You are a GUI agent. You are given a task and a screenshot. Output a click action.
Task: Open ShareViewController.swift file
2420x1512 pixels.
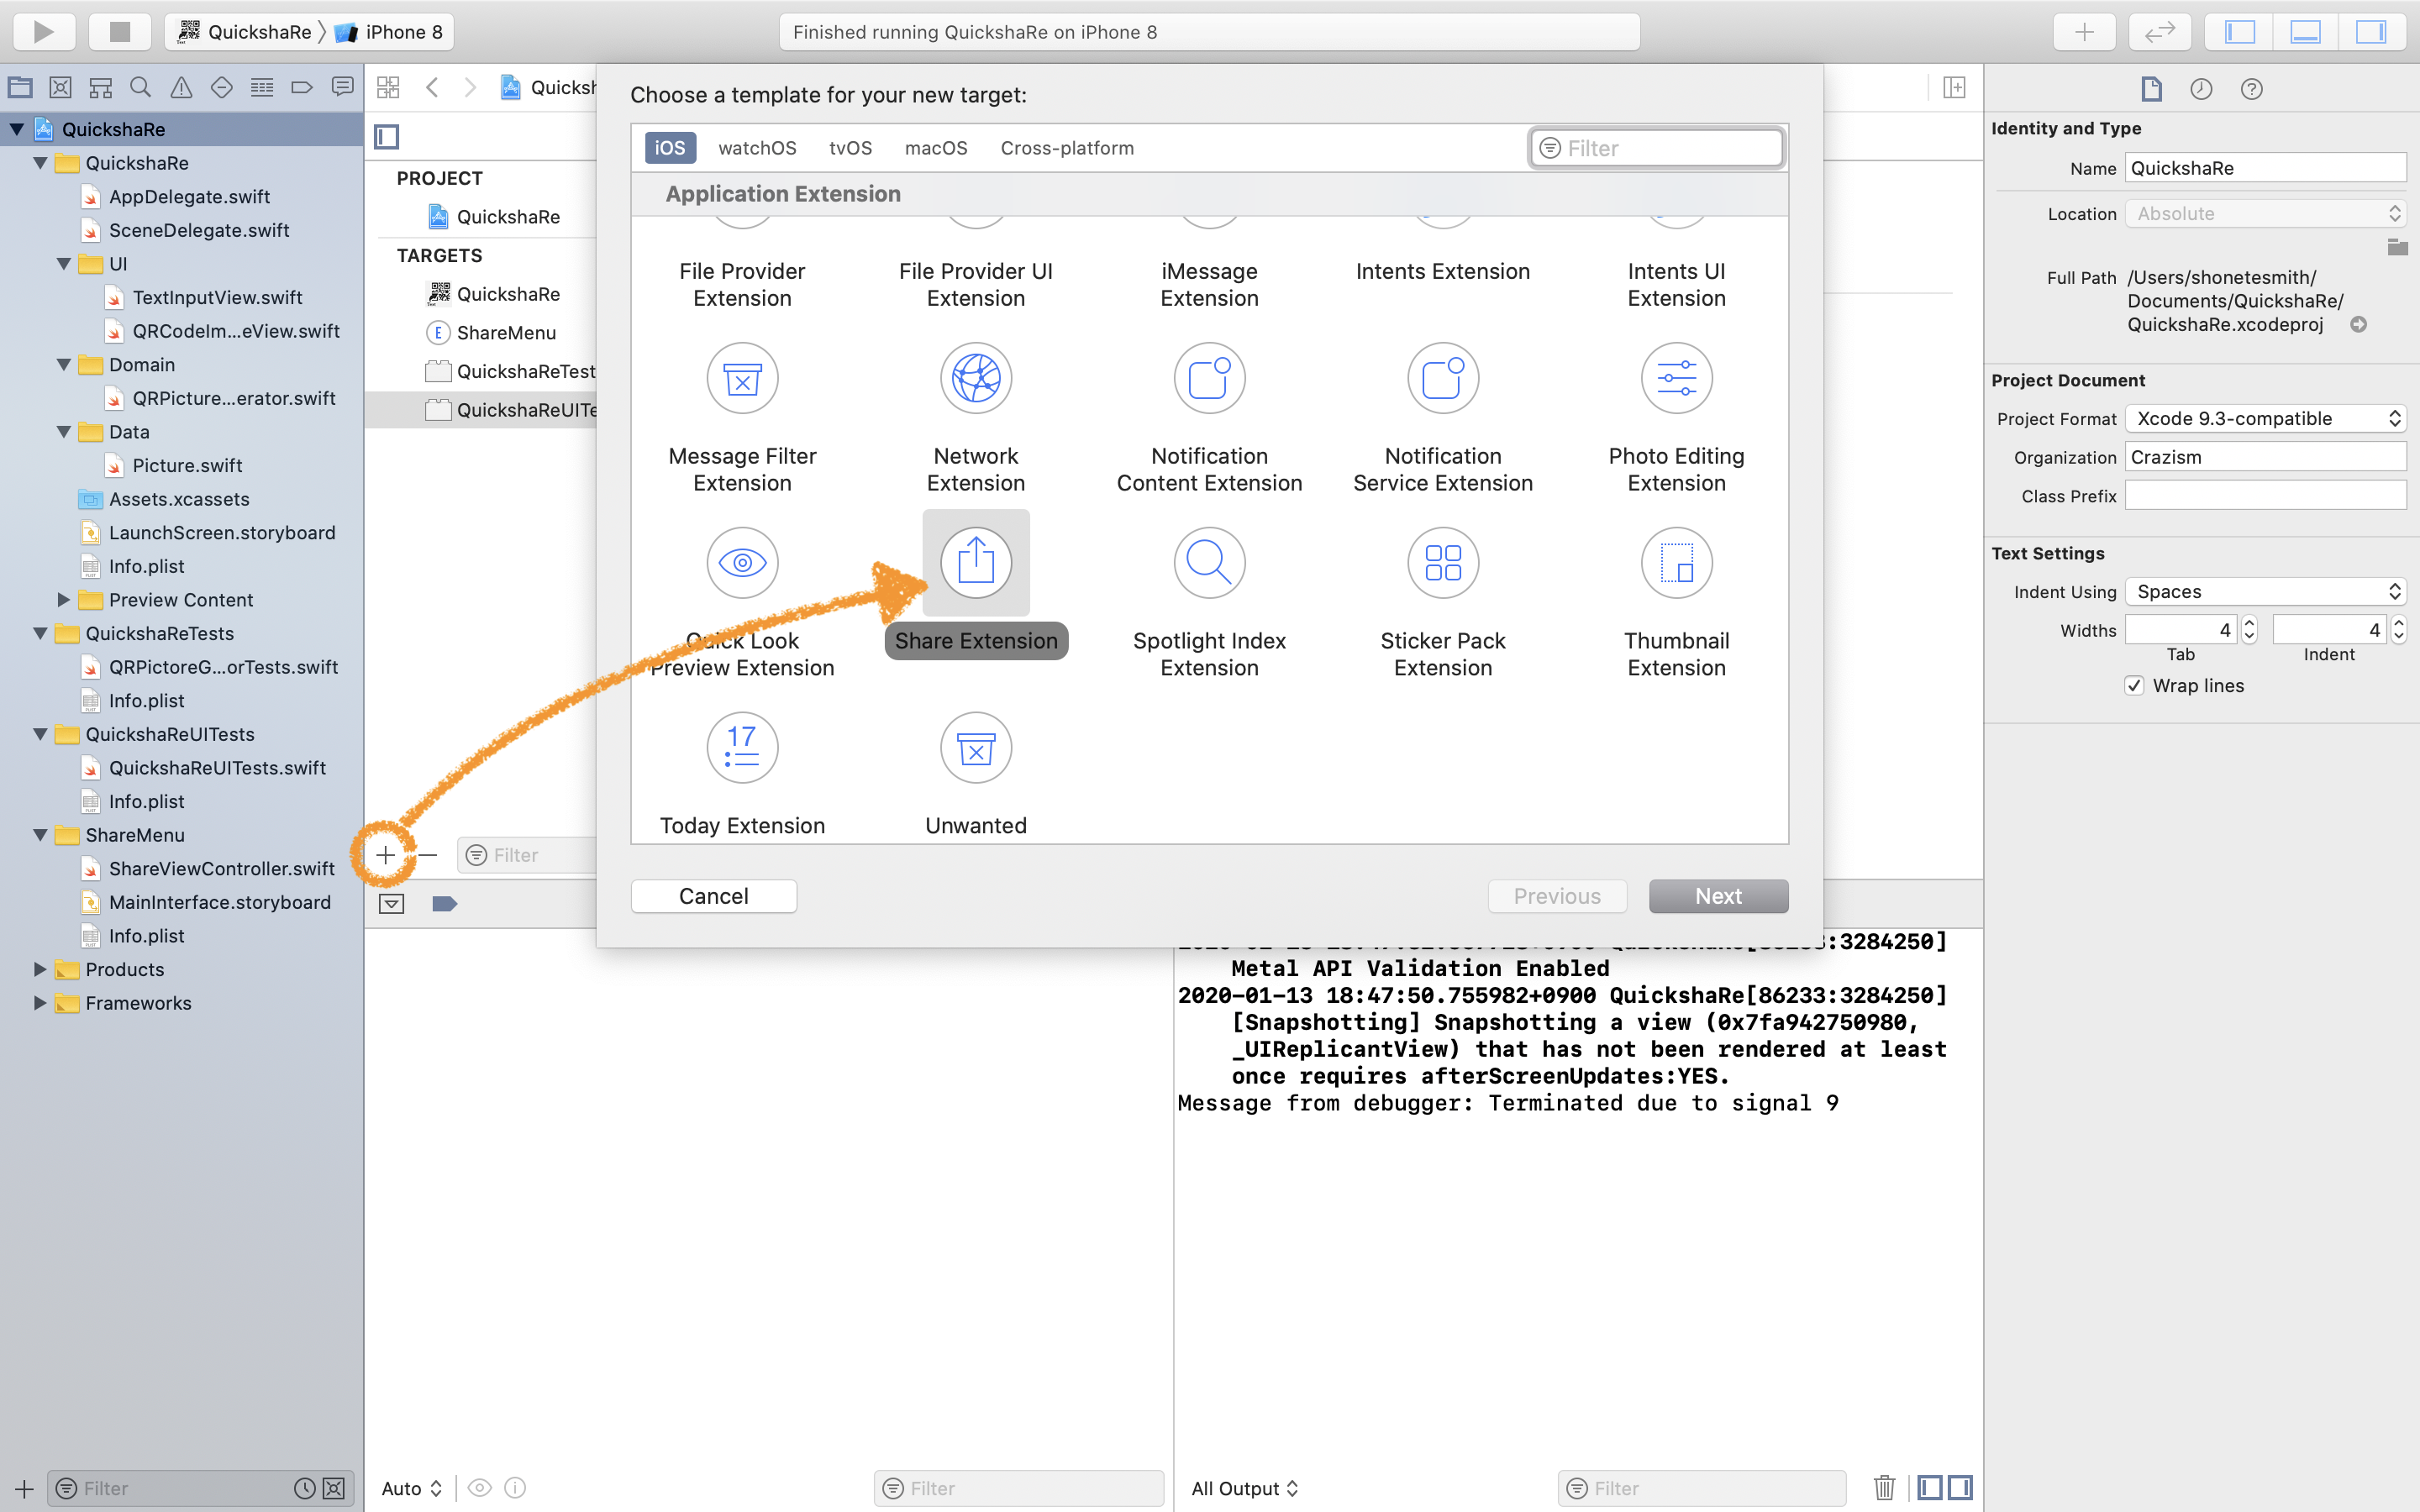point(221,869)
